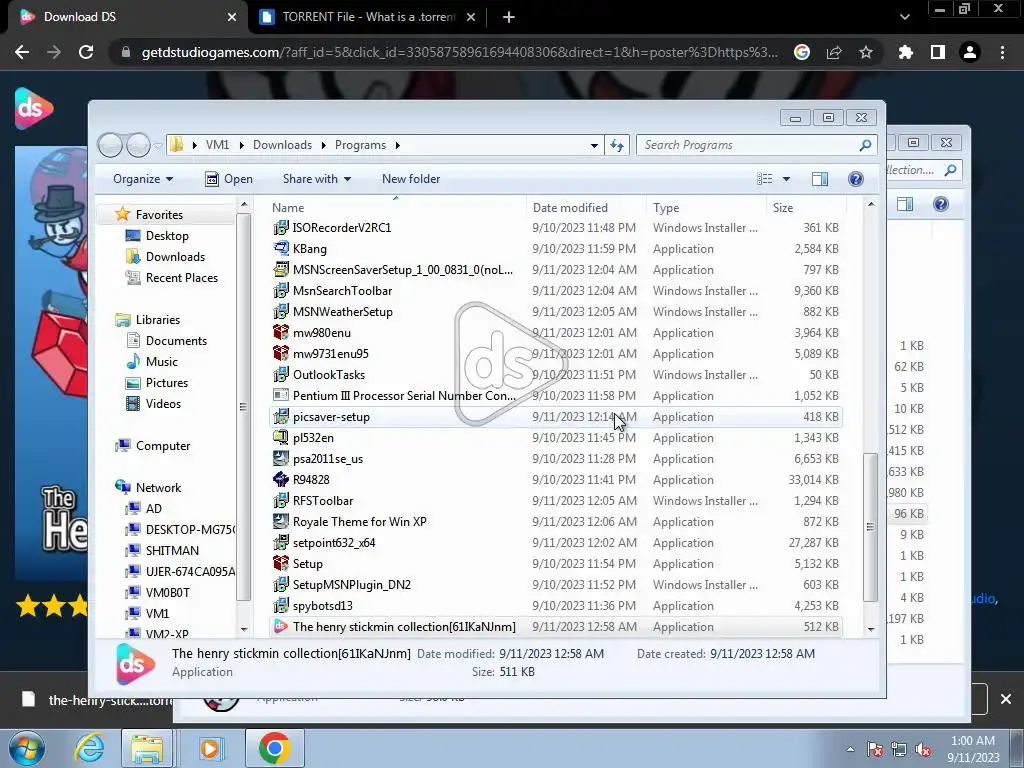Click the Explorer back arrow button
1024x768 pixels.
coord(110,145)
